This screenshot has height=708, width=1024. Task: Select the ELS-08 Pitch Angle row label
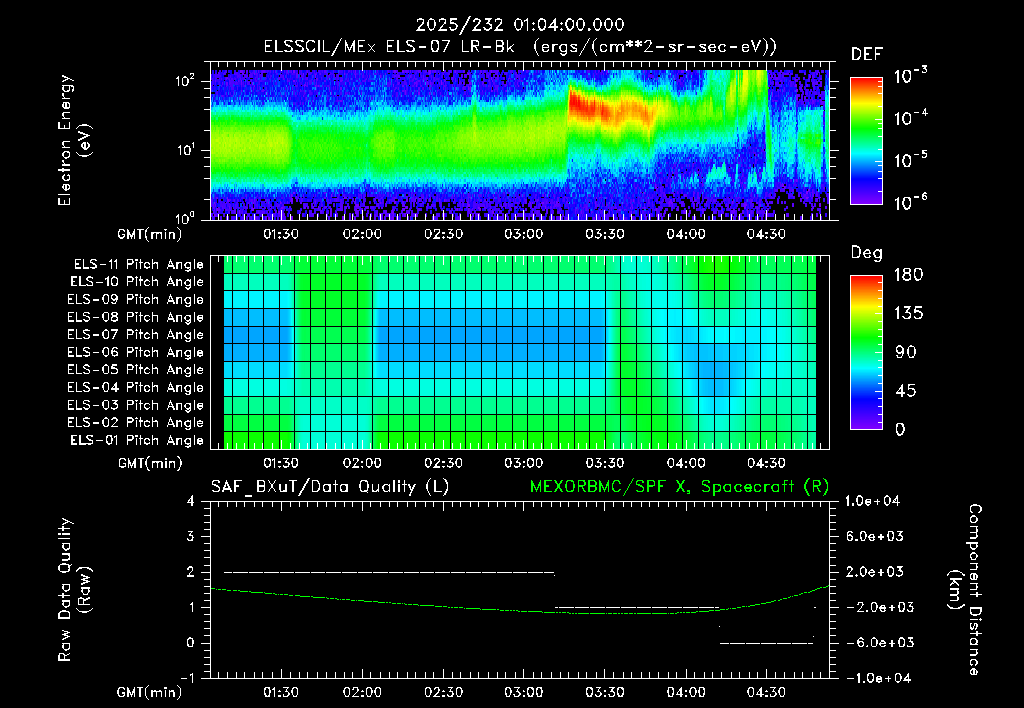coord(136,317)
